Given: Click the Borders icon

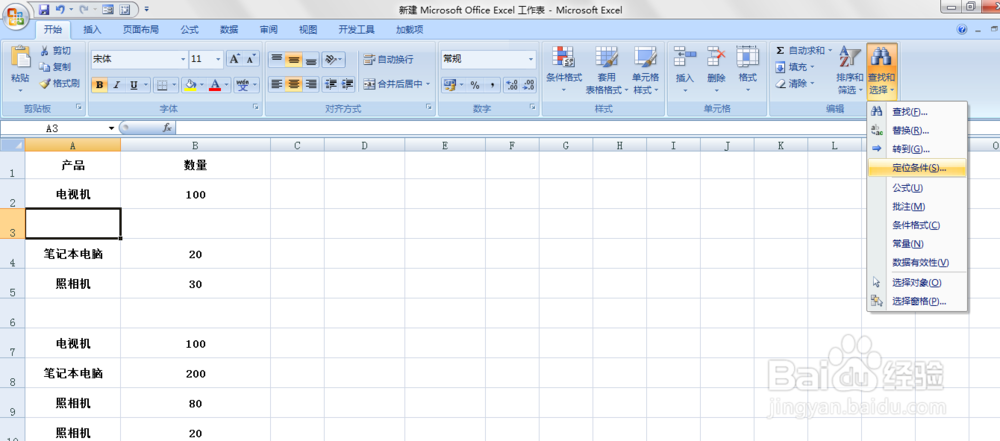Looking at the screenshot, I should click(x=162, y=85).
